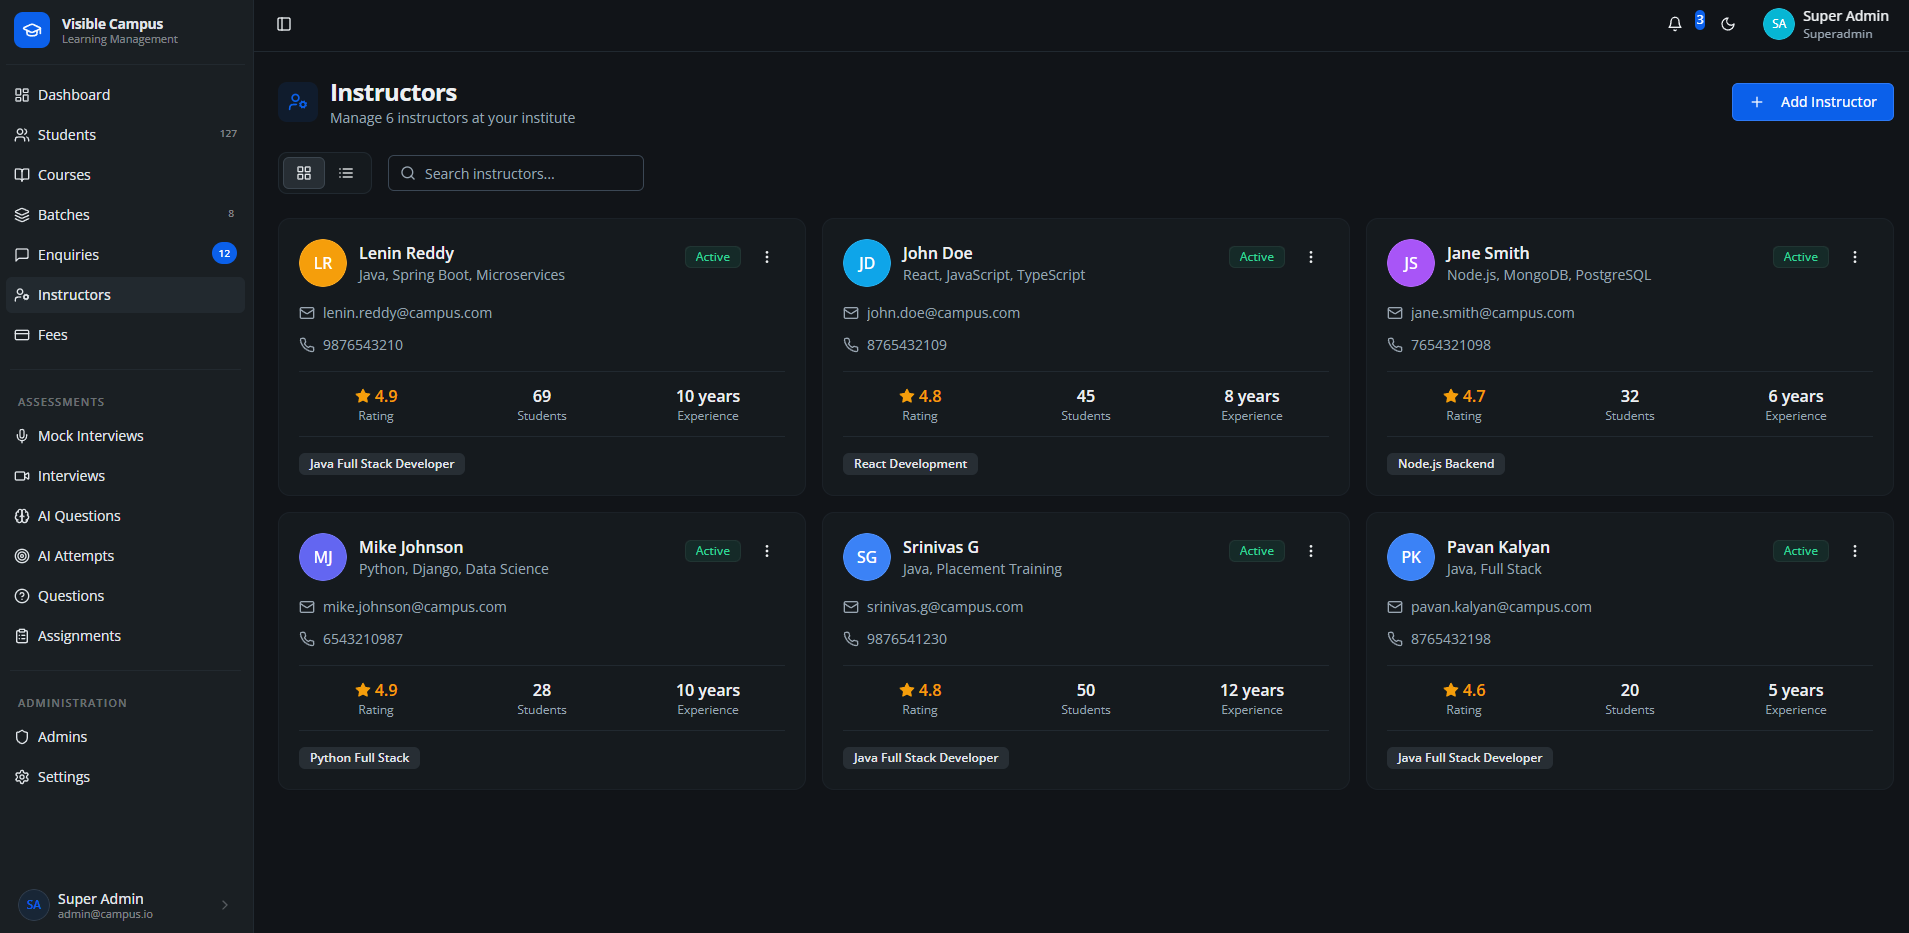
Task: Open Lenin Reddy's three-dot options menu
Action: coord(767,256)
